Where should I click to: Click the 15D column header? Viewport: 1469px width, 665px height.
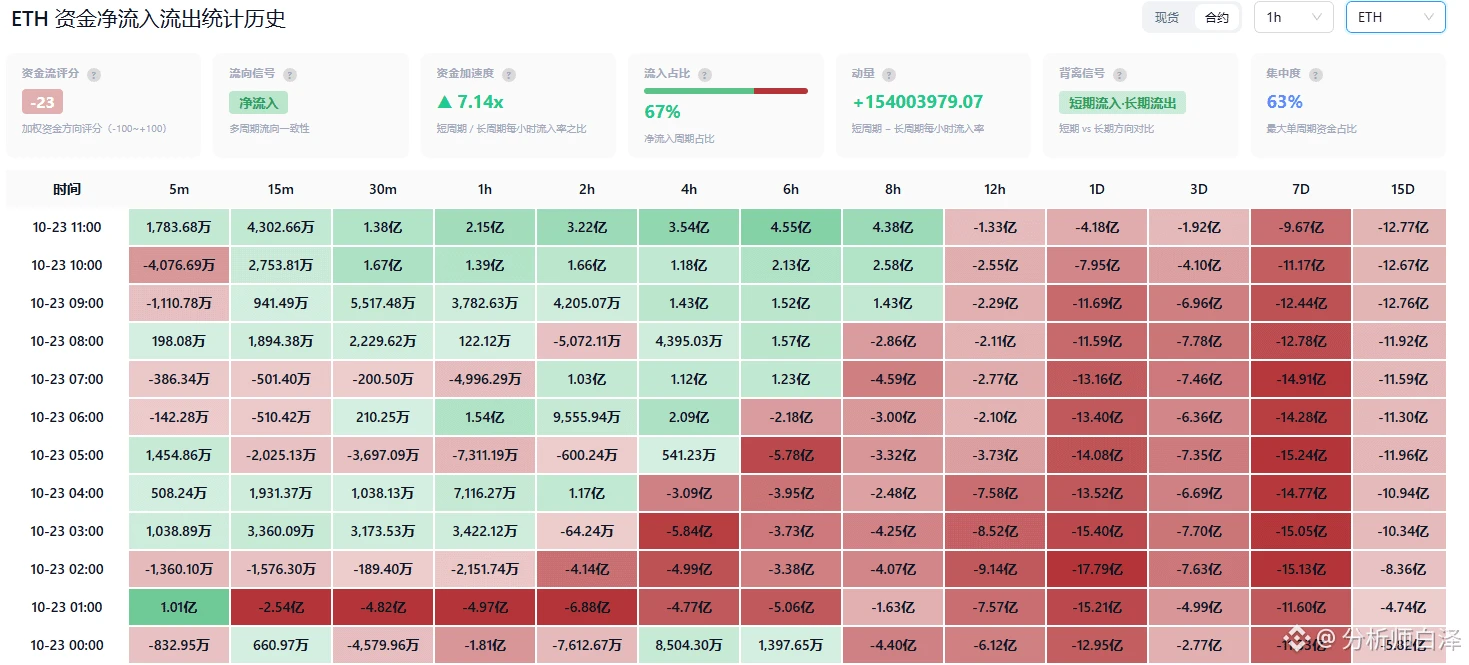click(1403, 189)
